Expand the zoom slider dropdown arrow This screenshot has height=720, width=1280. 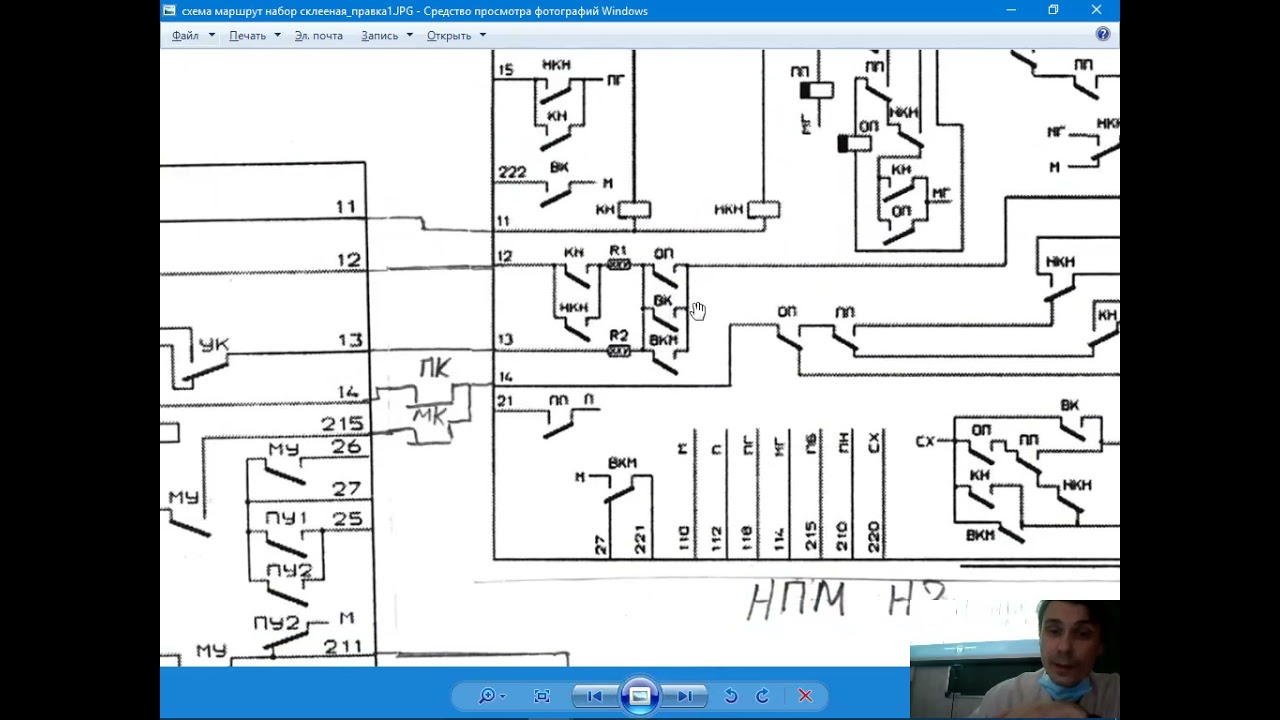502,696
